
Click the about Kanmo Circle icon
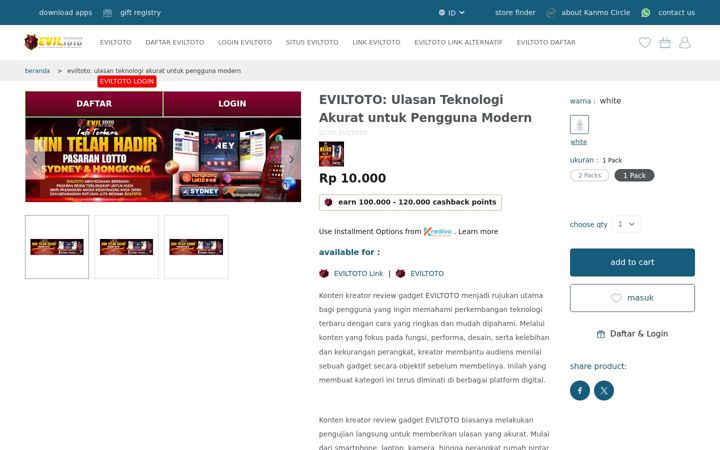[551, 13]
